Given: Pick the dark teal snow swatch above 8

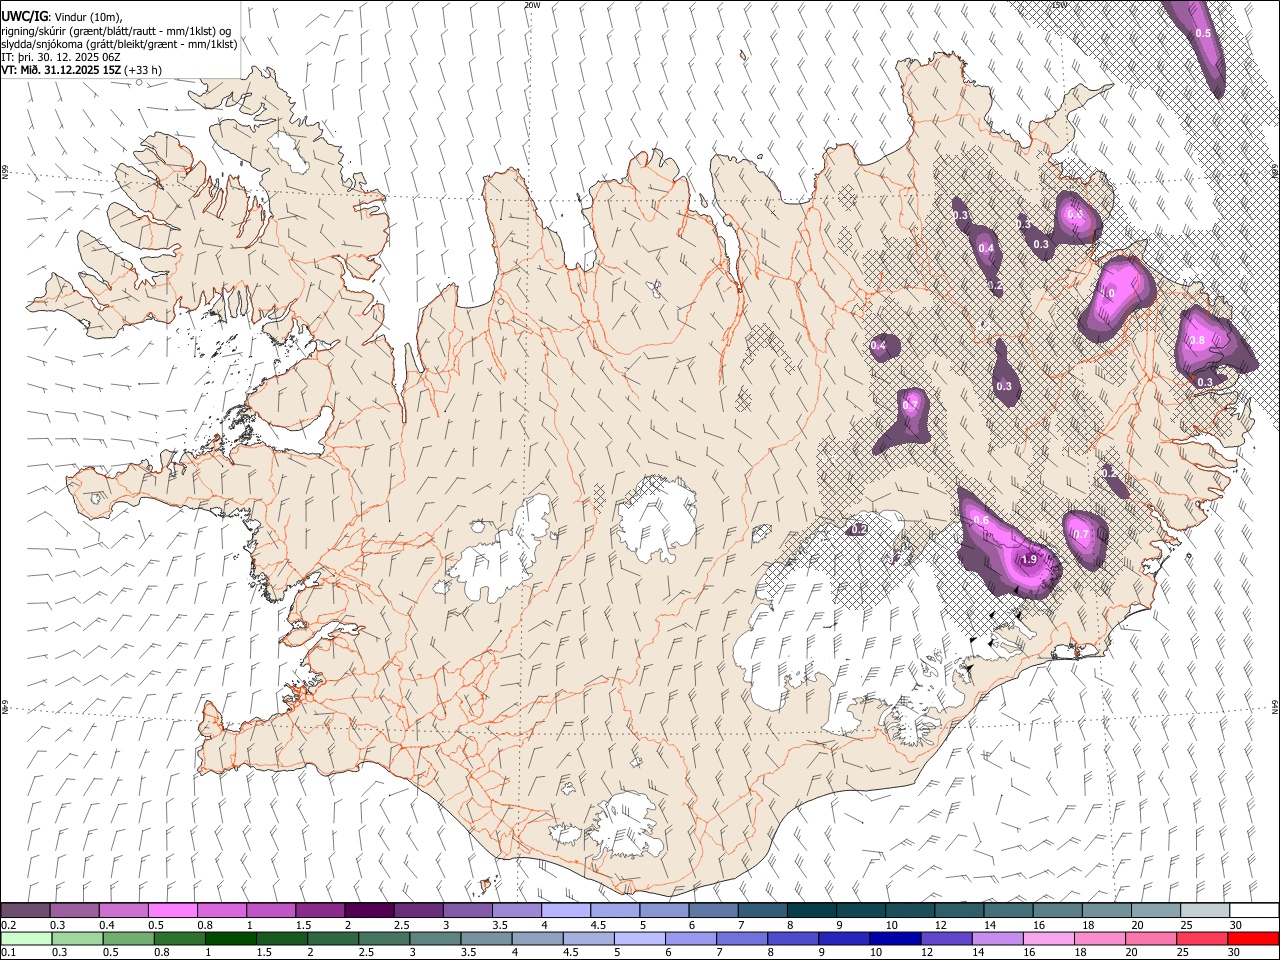Looking at the screenshot, I should [x=811, y=911].
